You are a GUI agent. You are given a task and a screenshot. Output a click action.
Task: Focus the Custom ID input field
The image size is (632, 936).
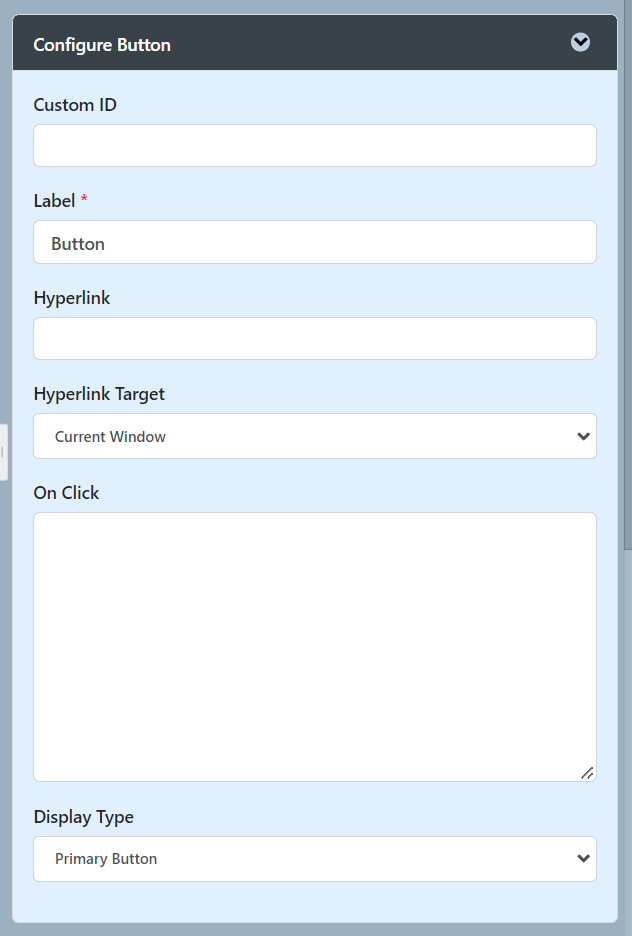[x=314, y=146]
